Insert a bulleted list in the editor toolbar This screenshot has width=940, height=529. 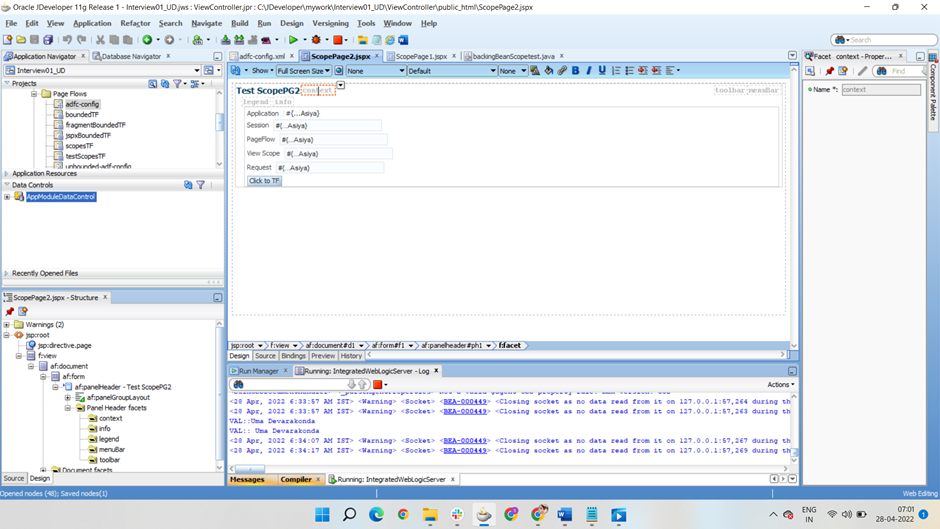pos(629,70)
